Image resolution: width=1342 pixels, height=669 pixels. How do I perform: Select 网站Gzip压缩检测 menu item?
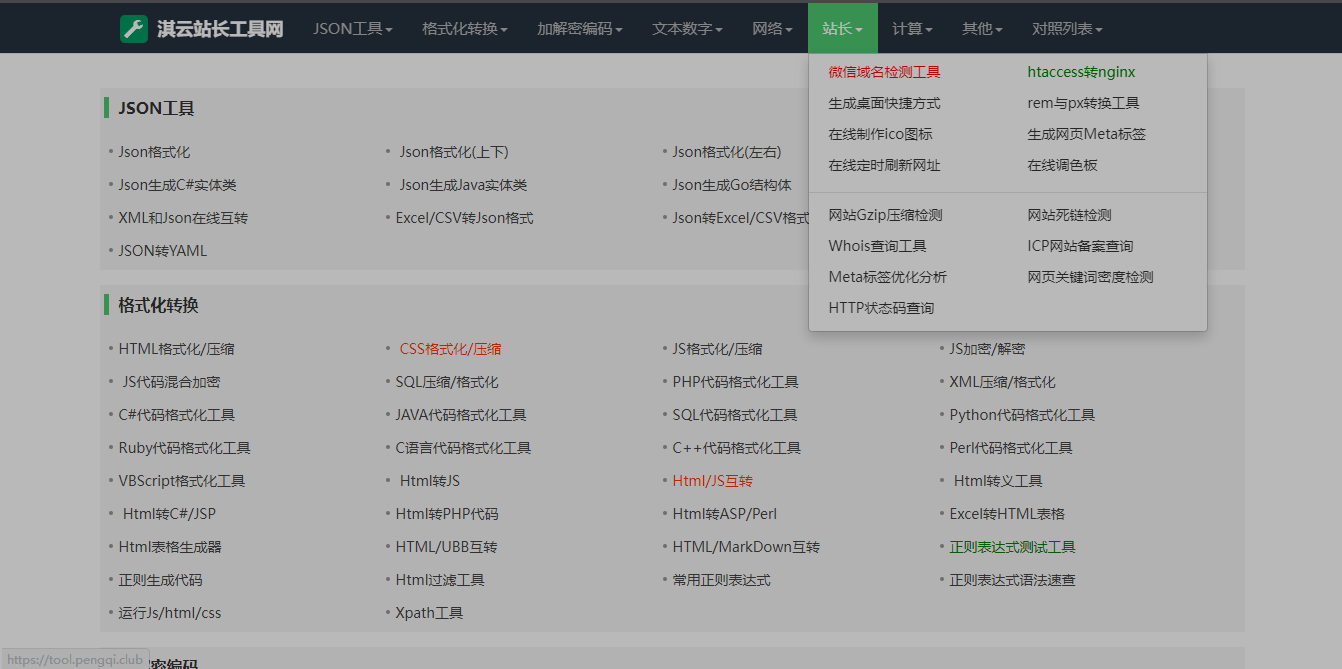point(885,215)
